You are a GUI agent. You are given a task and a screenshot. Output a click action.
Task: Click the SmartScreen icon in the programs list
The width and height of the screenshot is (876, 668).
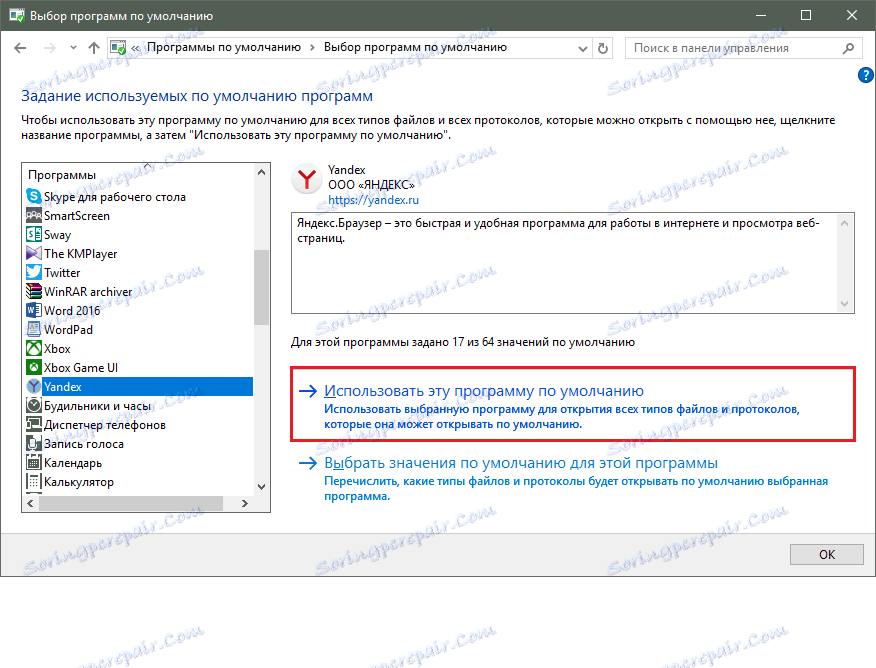(x=34, y=216)
